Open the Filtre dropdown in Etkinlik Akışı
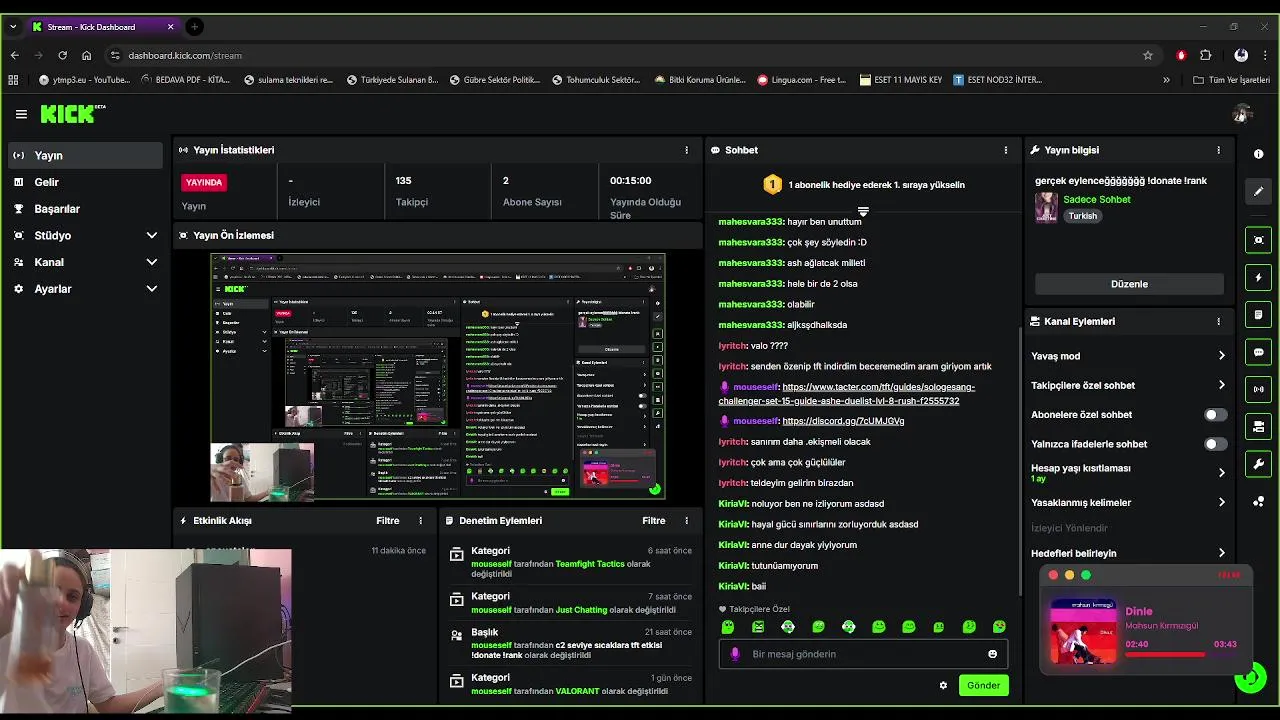1280x720 pixels. tap(387, 520)
